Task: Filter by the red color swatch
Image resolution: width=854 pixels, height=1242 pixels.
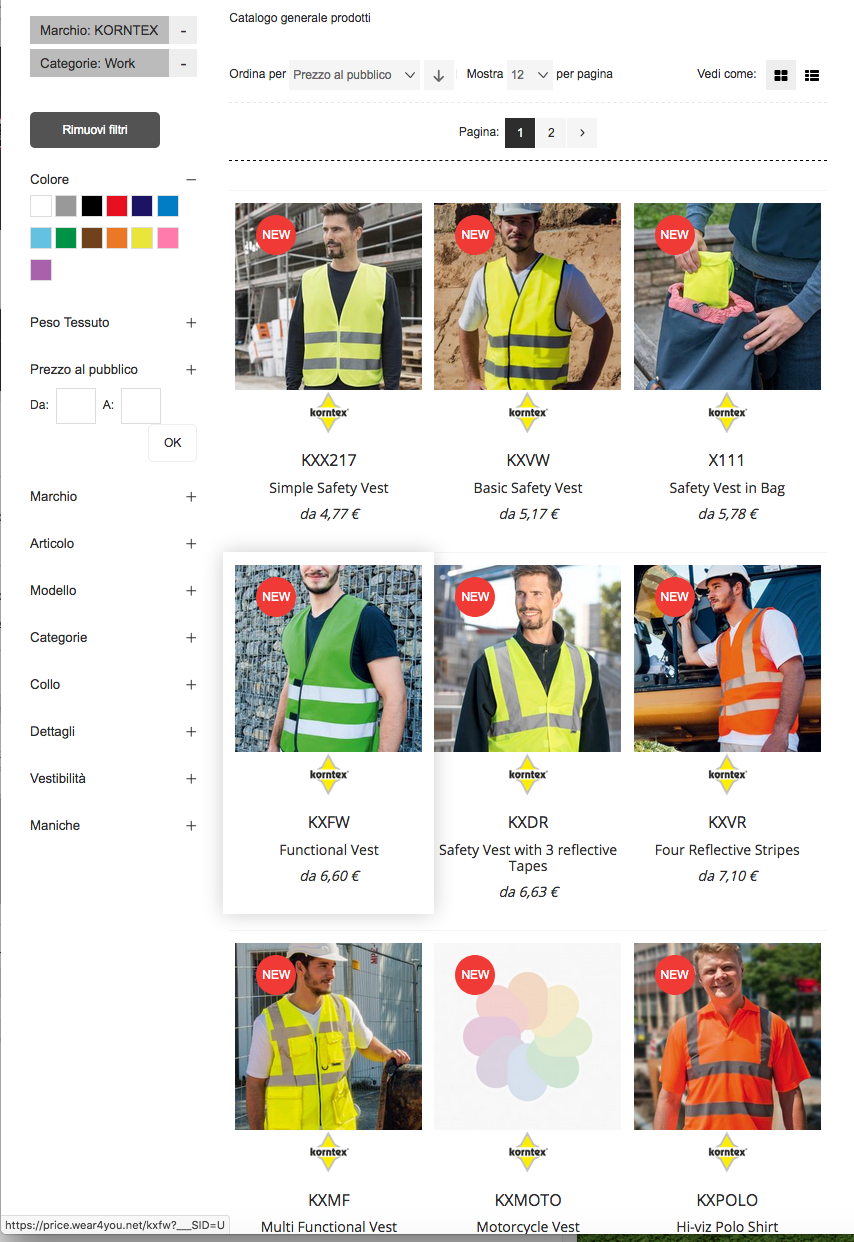Action: [118, 206]
